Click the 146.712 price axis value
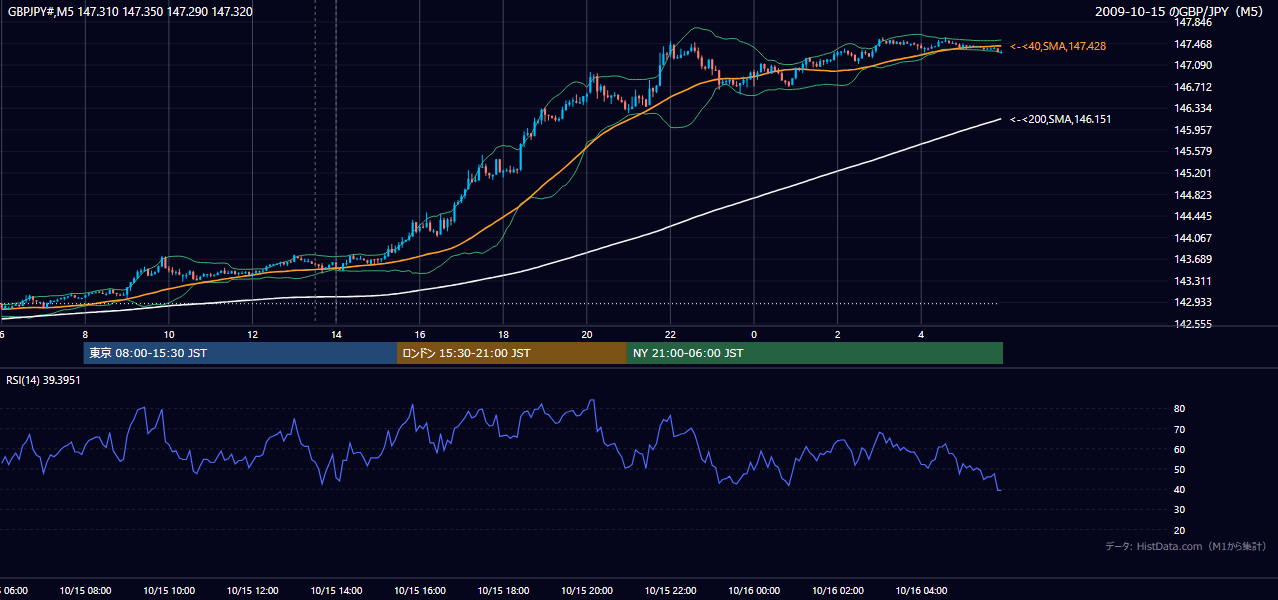This screenshot has height=600, width=1278. point(1192,87)
